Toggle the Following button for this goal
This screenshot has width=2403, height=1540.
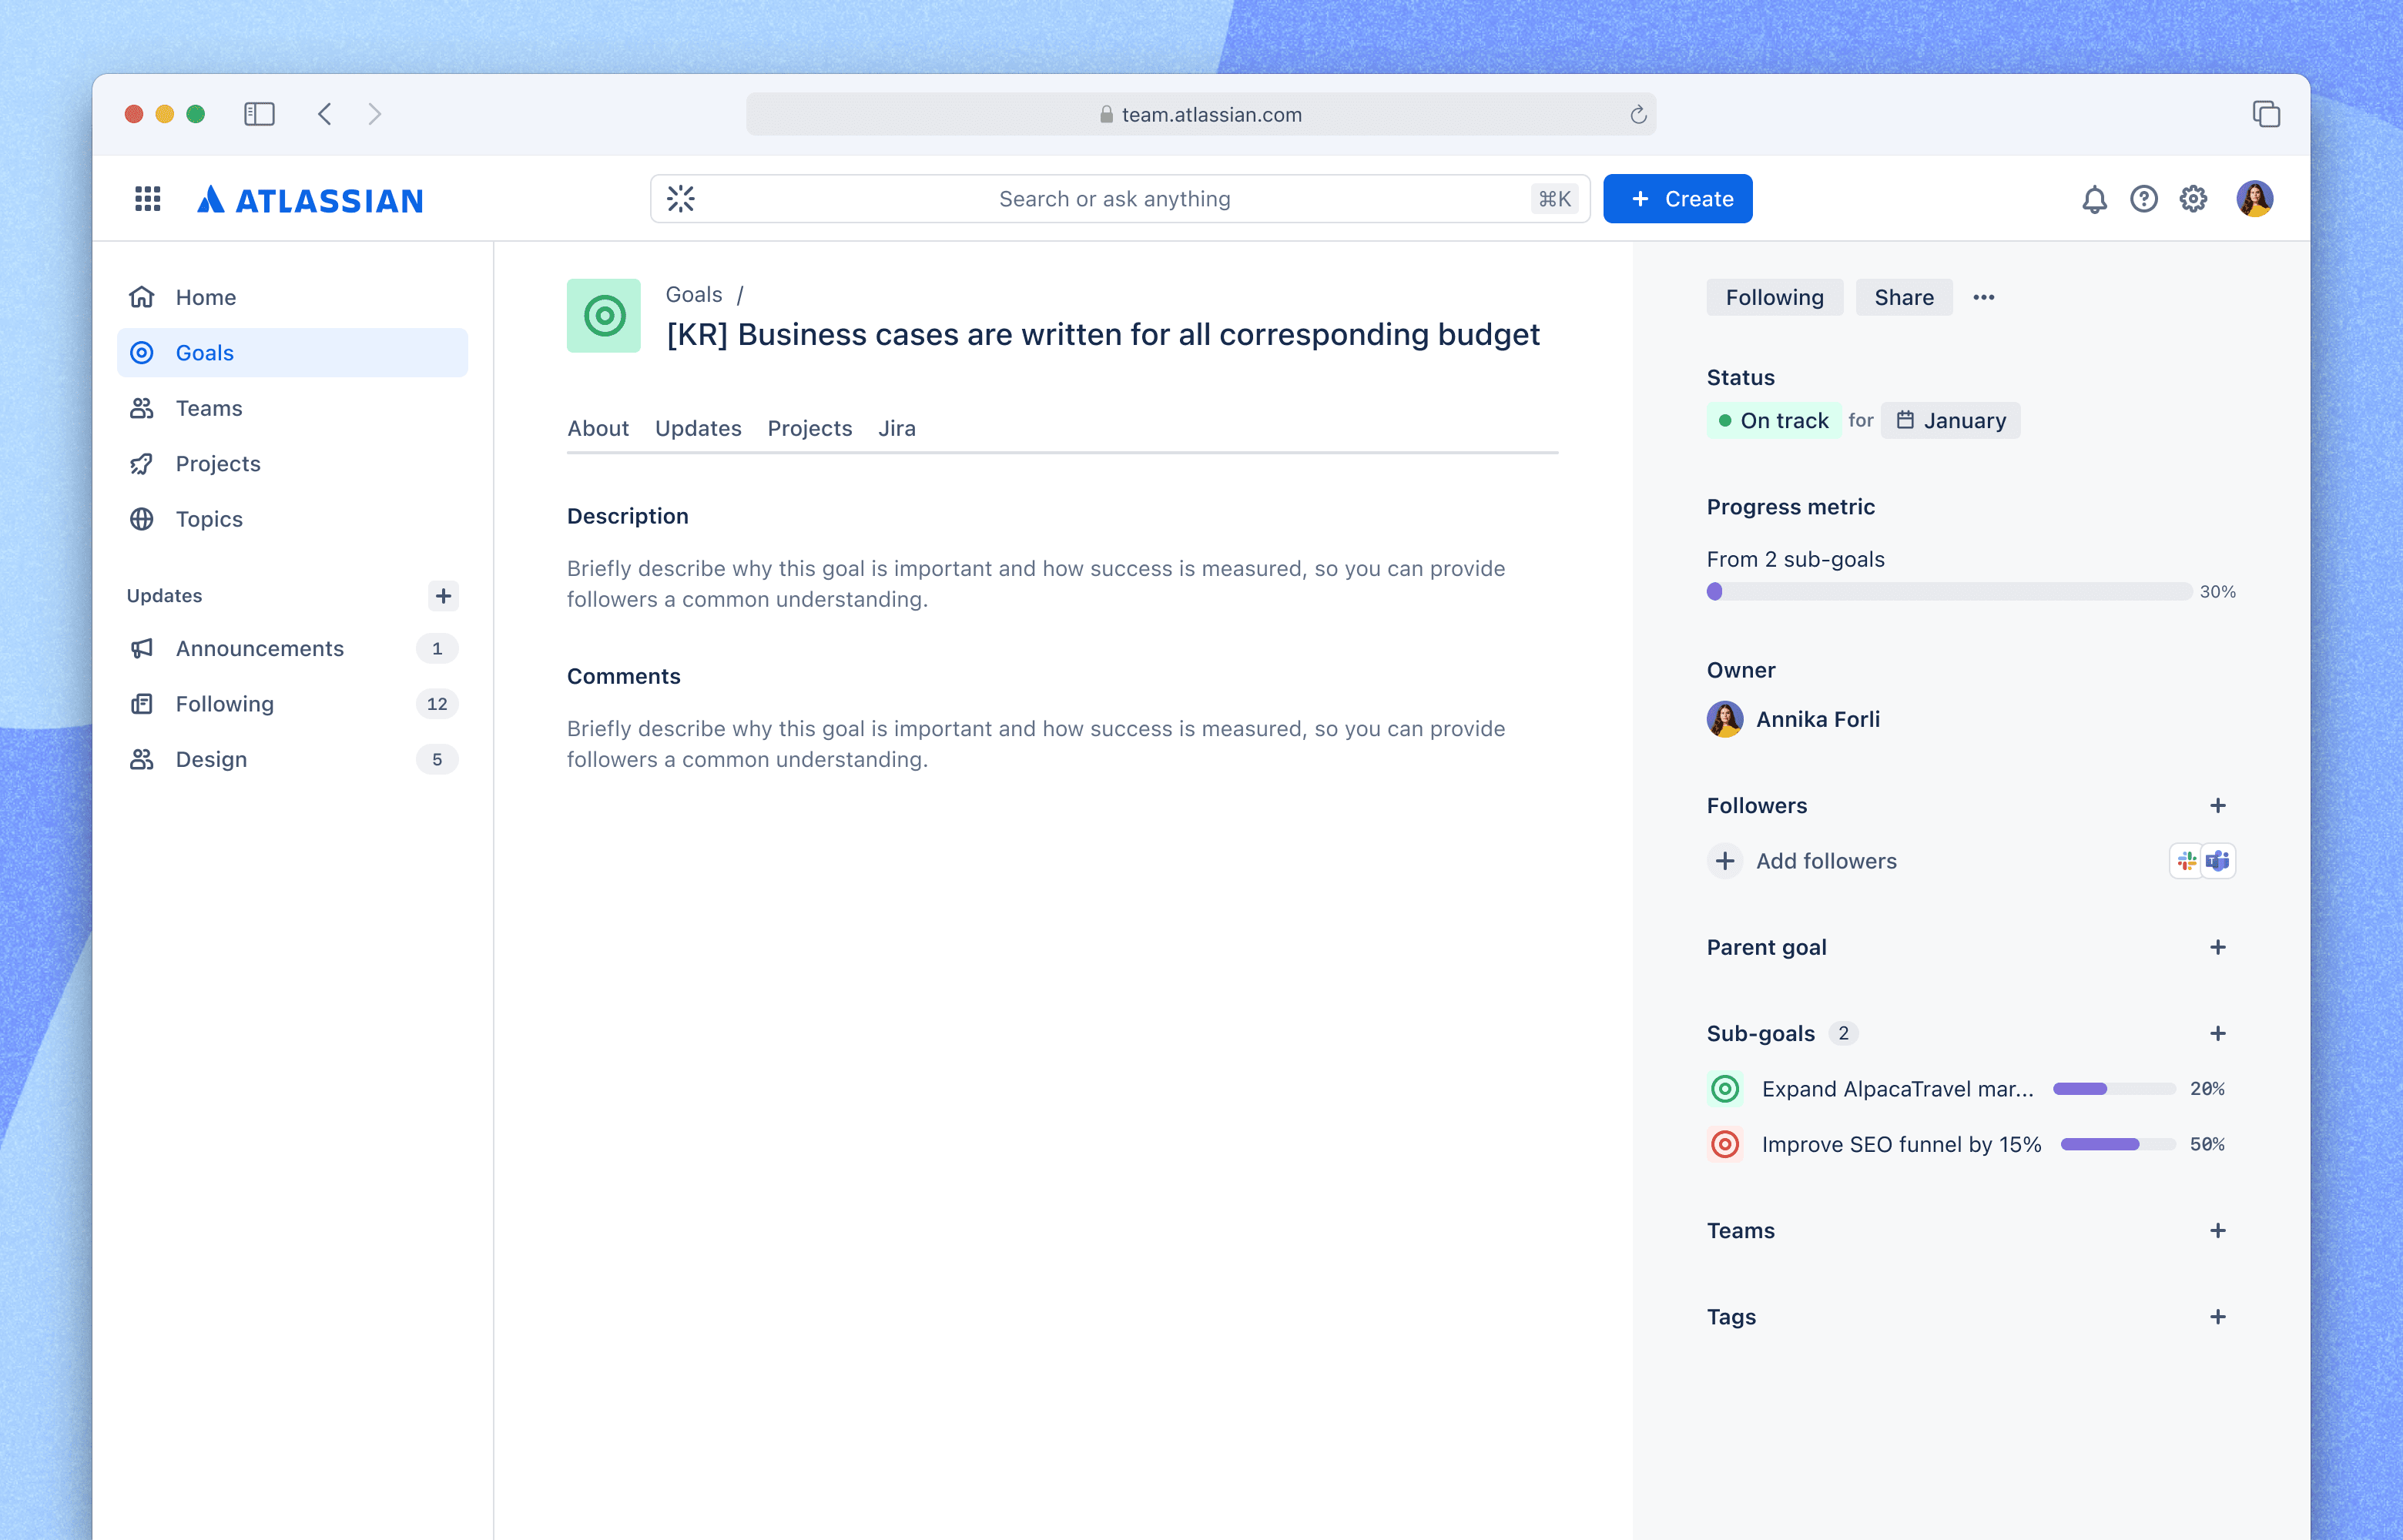pyautogui.click(x=1774, y=297)
